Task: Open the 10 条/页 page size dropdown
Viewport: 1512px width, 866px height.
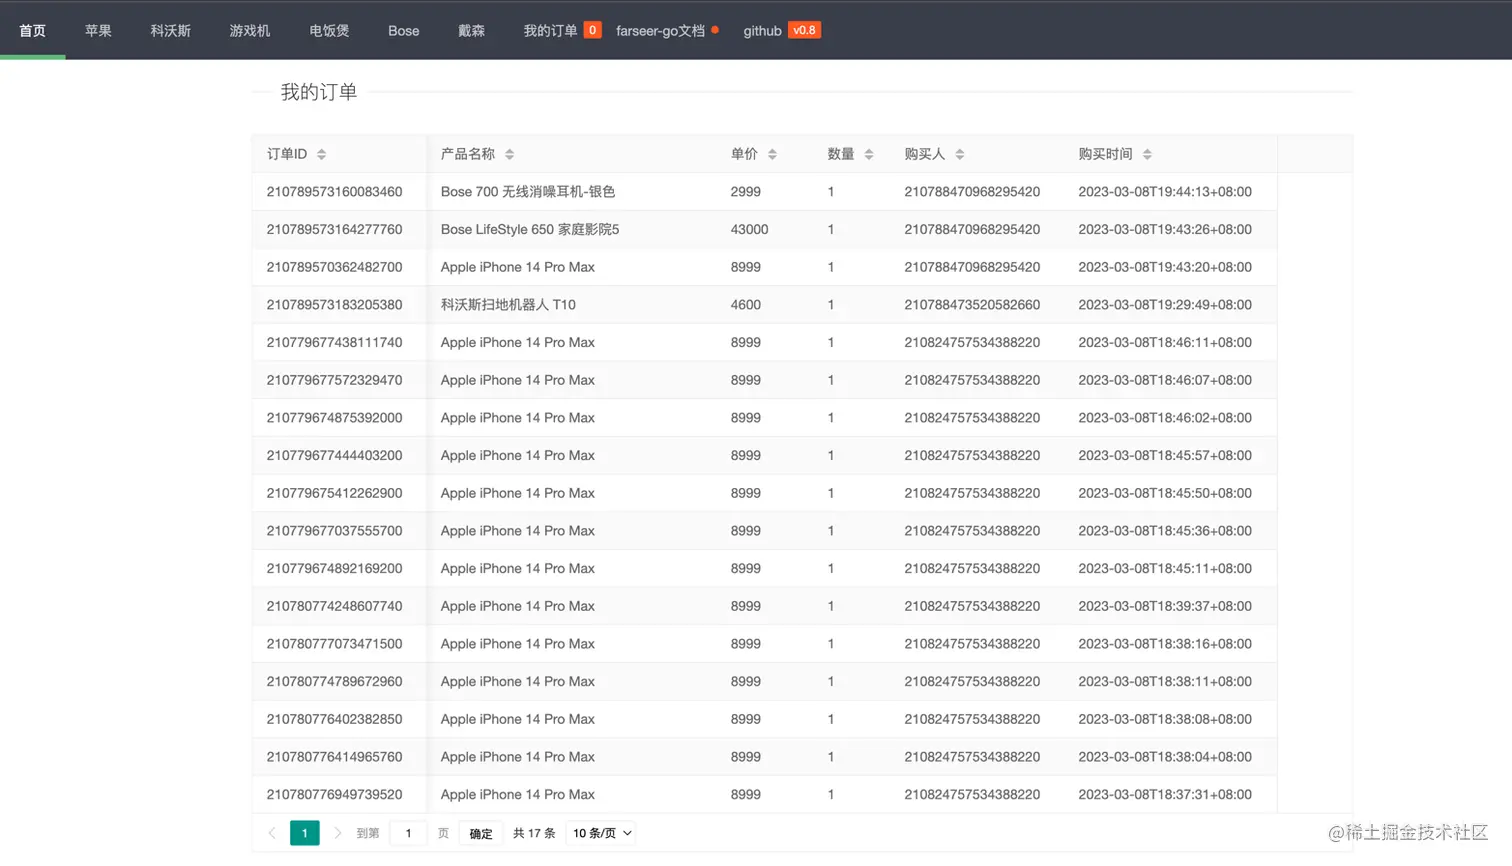Action: tap(601, 833)
